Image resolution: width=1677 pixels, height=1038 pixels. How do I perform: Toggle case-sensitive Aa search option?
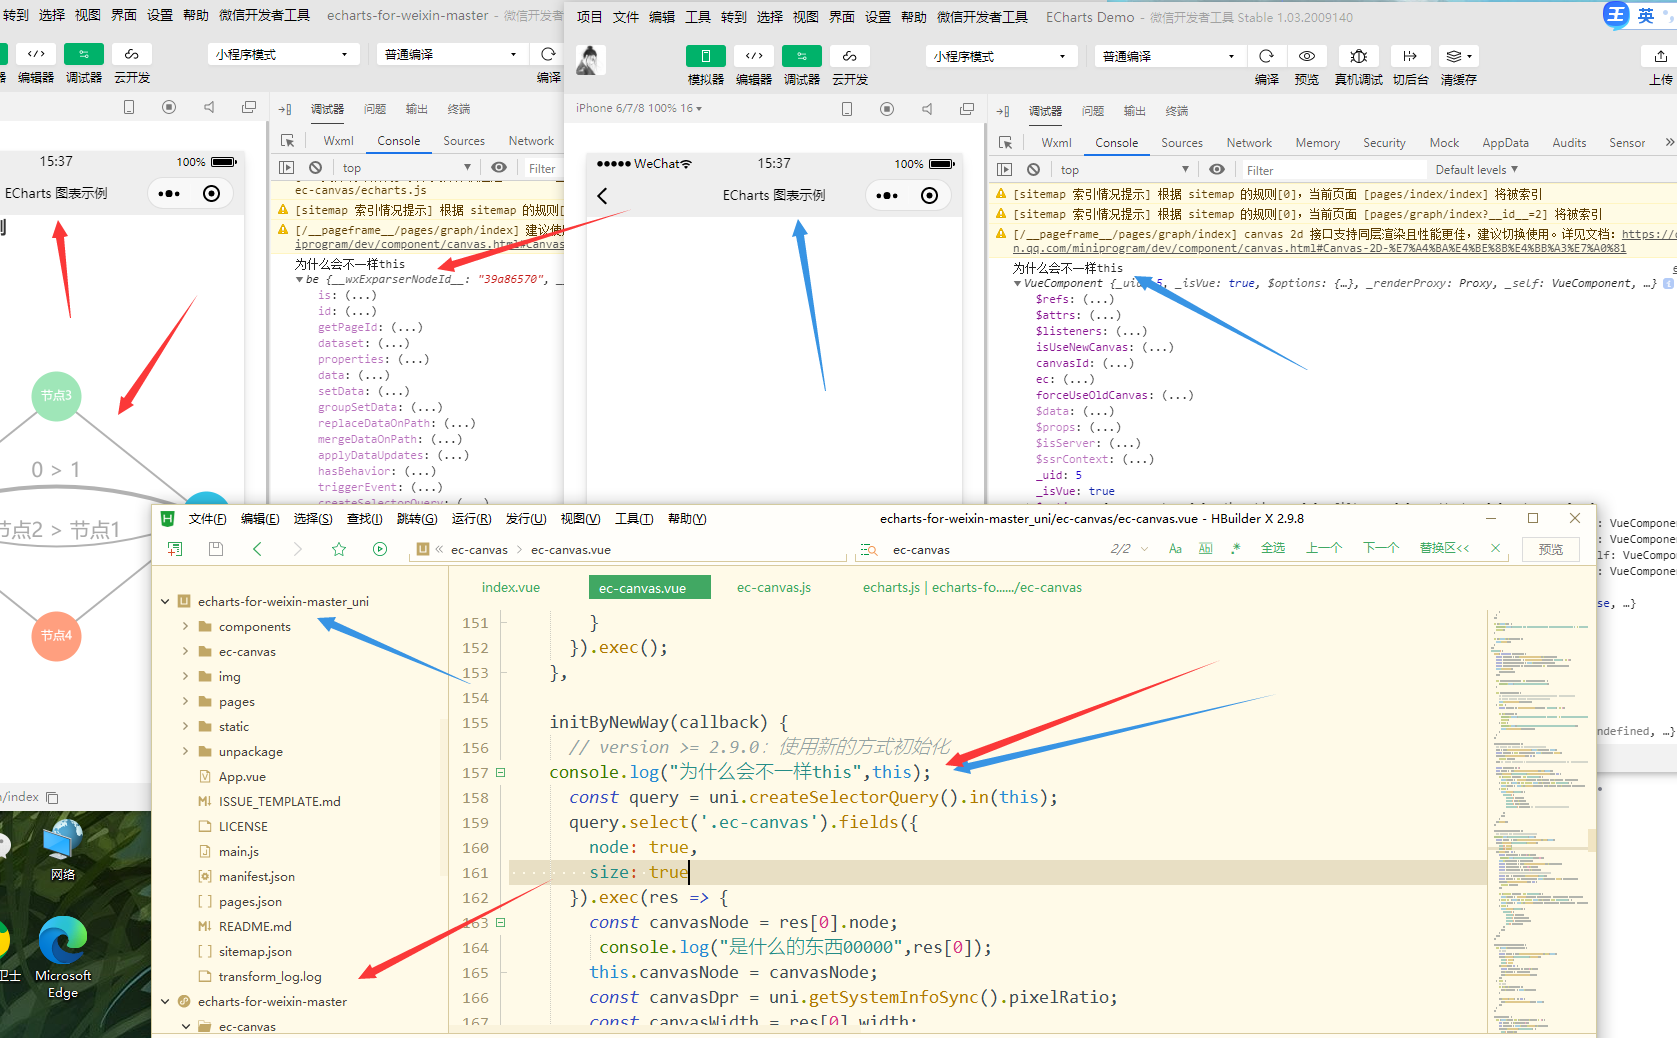tap(1175, 549)
